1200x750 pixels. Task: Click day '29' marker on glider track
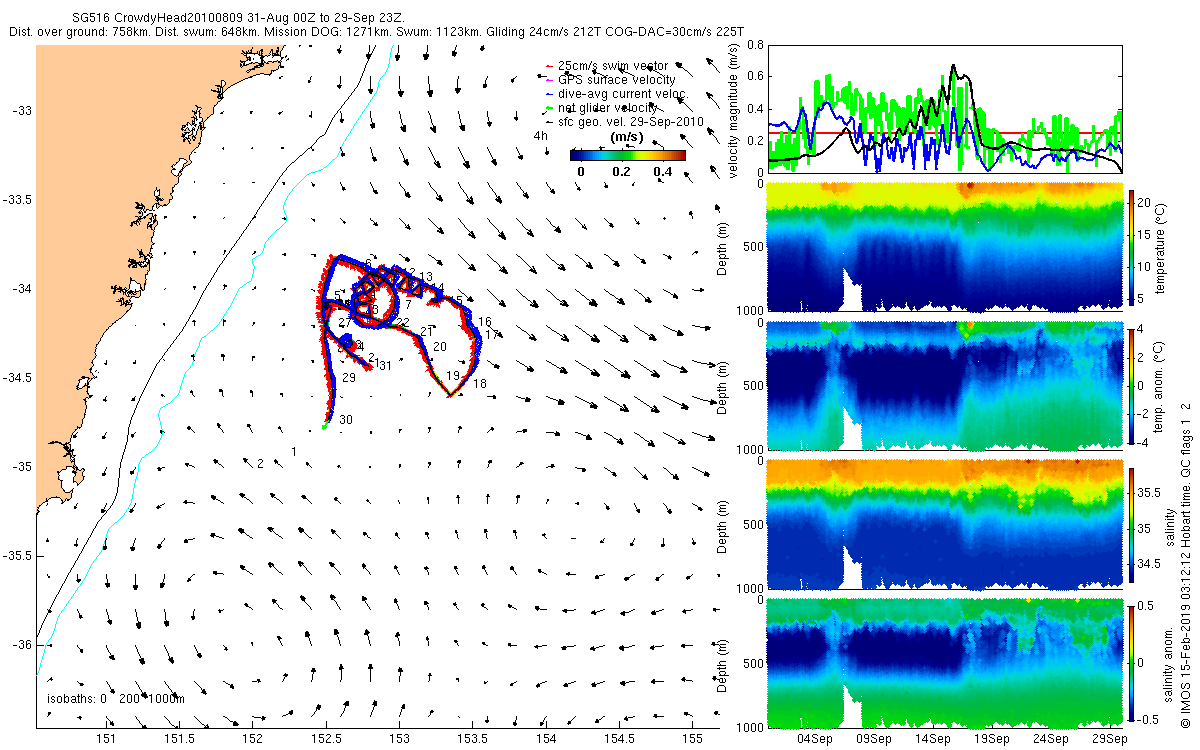(x=349, y=378)
